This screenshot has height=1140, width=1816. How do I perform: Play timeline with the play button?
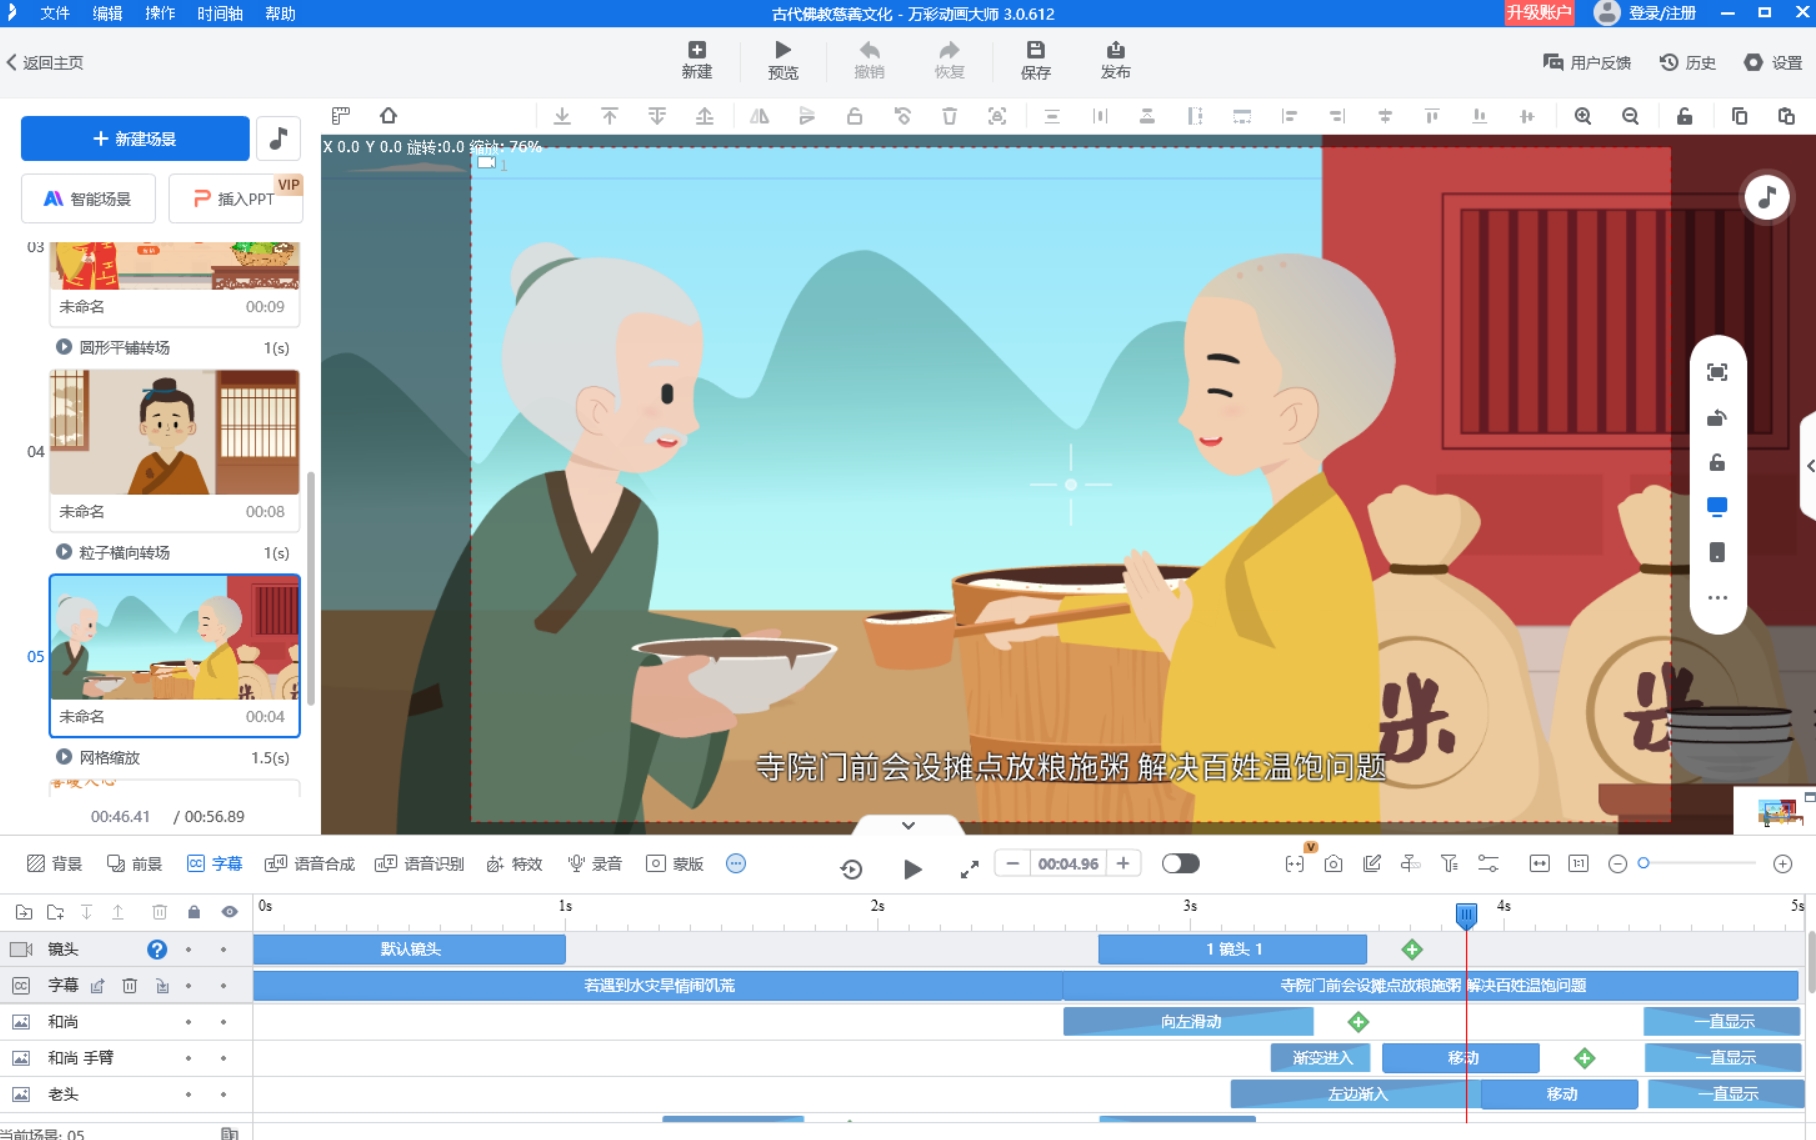click(x=912, y=869)
